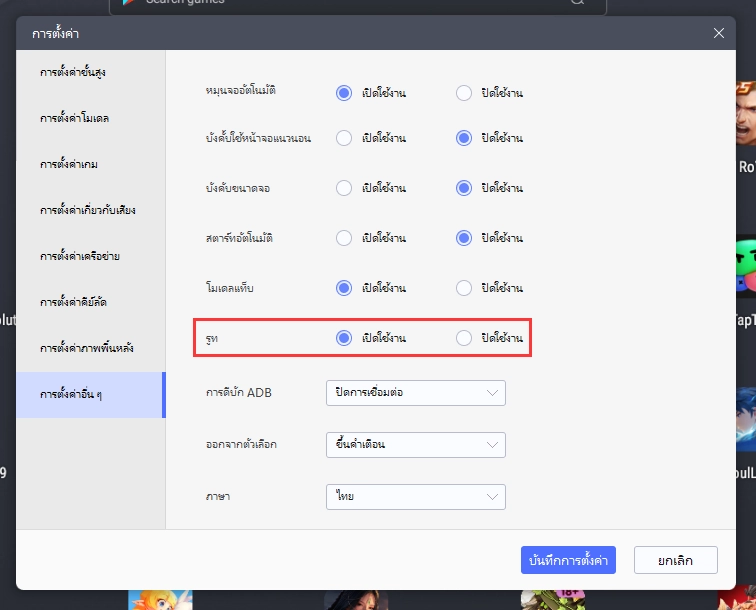Open the ออกจากตัวเลือก exit option dropdown
Viewport: 756px width, 610px height.
tap(415, 444)
